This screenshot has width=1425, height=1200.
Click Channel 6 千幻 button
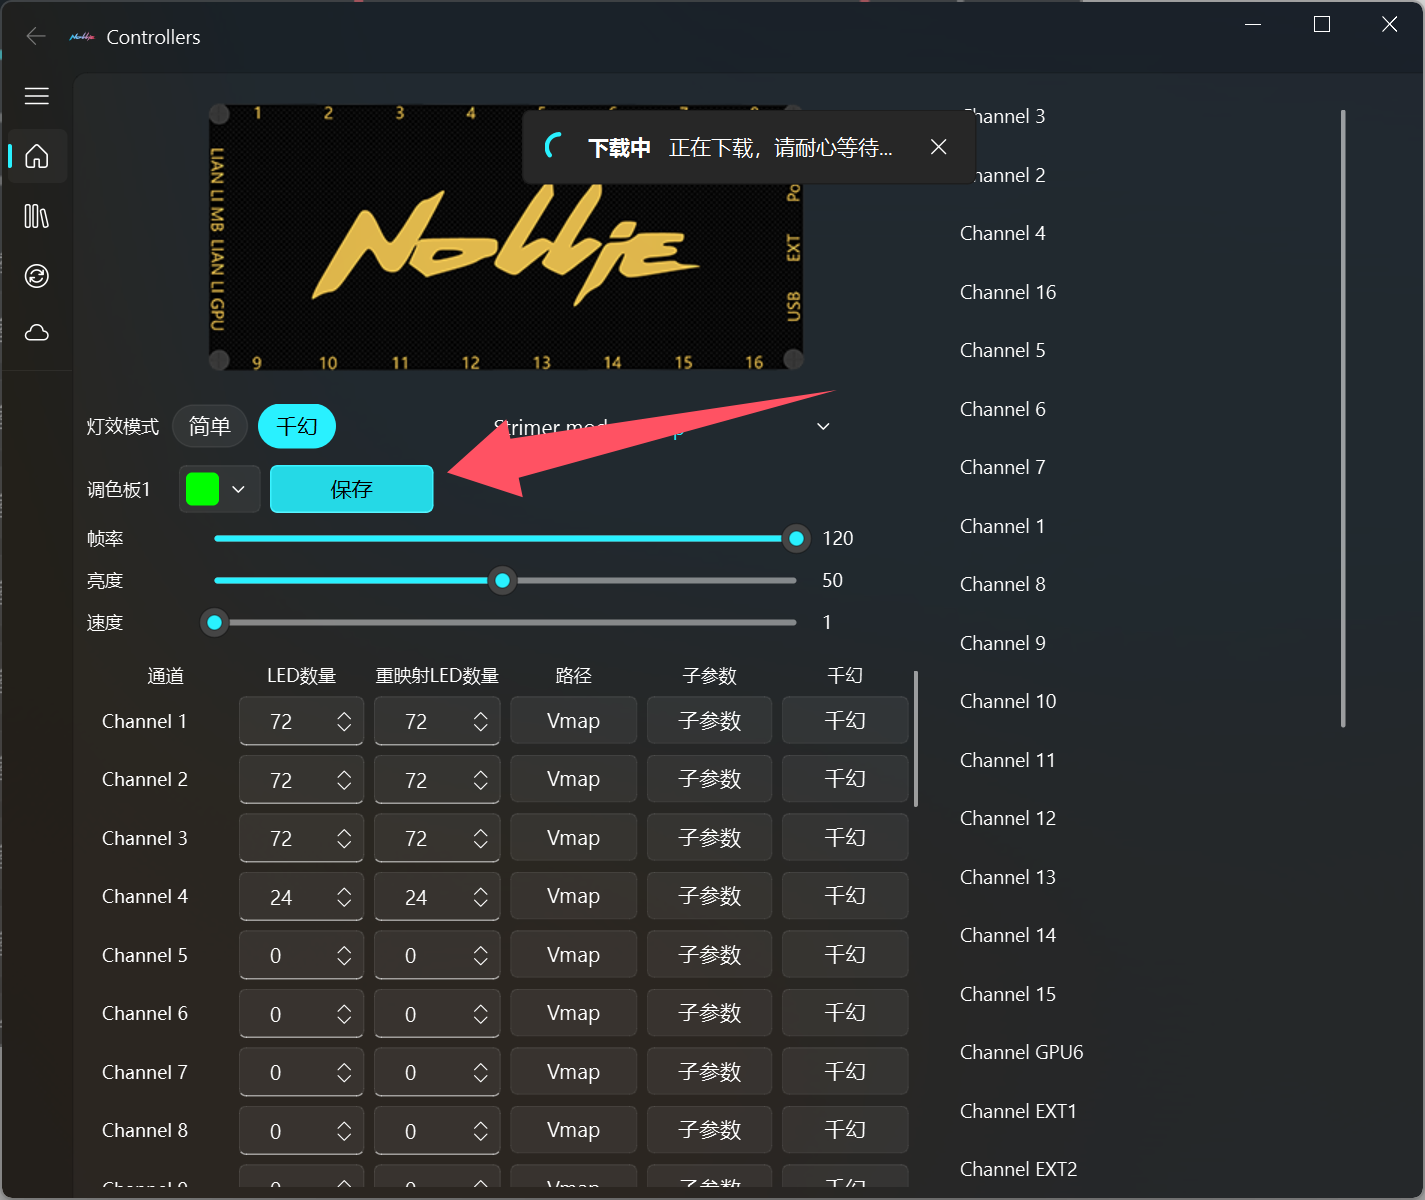pos(845,1013)
